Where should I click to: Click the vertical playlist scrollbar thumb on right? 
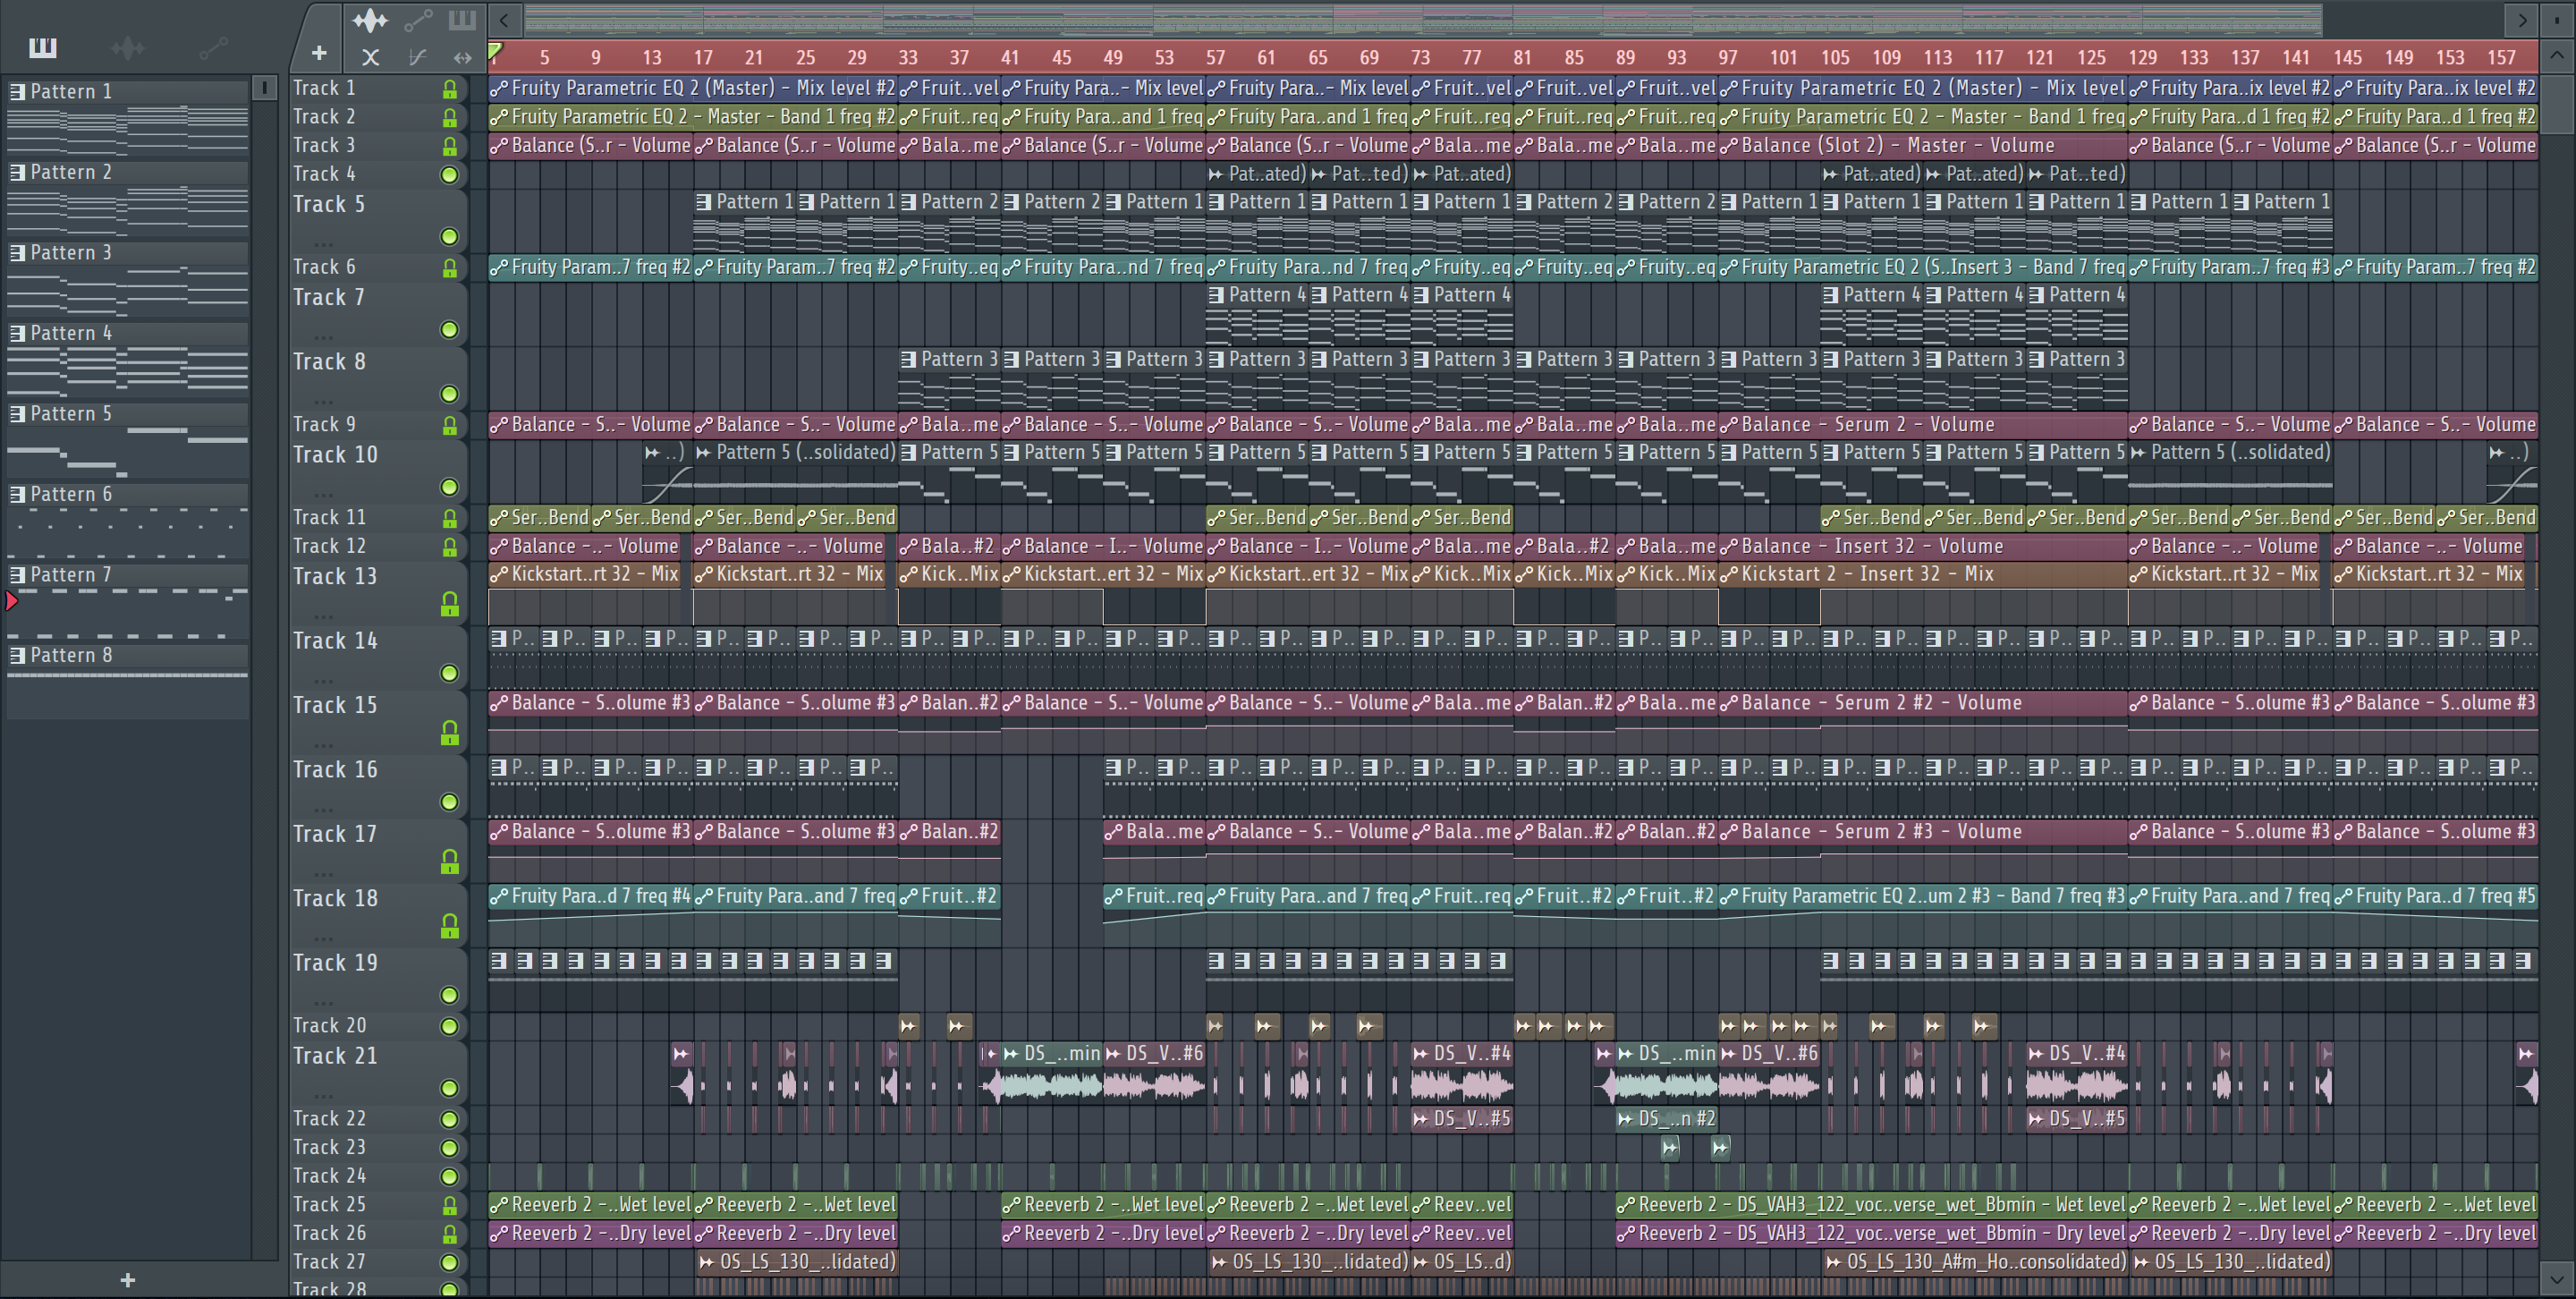tap(2557, 104)
